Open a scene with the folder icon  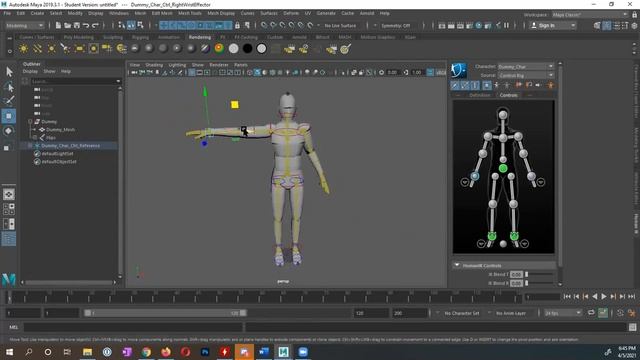(67, 25)
